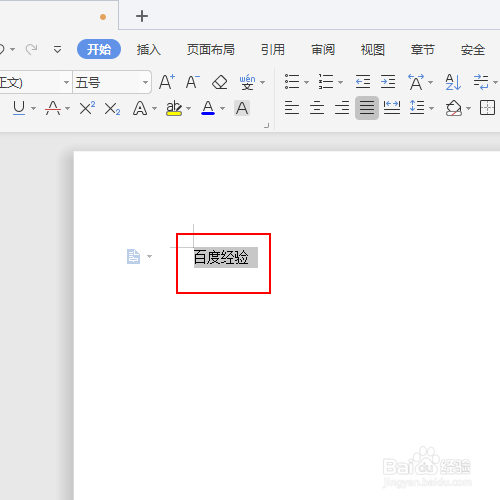Expand the underline style dropdown
The width and height of the screenshot is (500, 500).
click(33, 108)
